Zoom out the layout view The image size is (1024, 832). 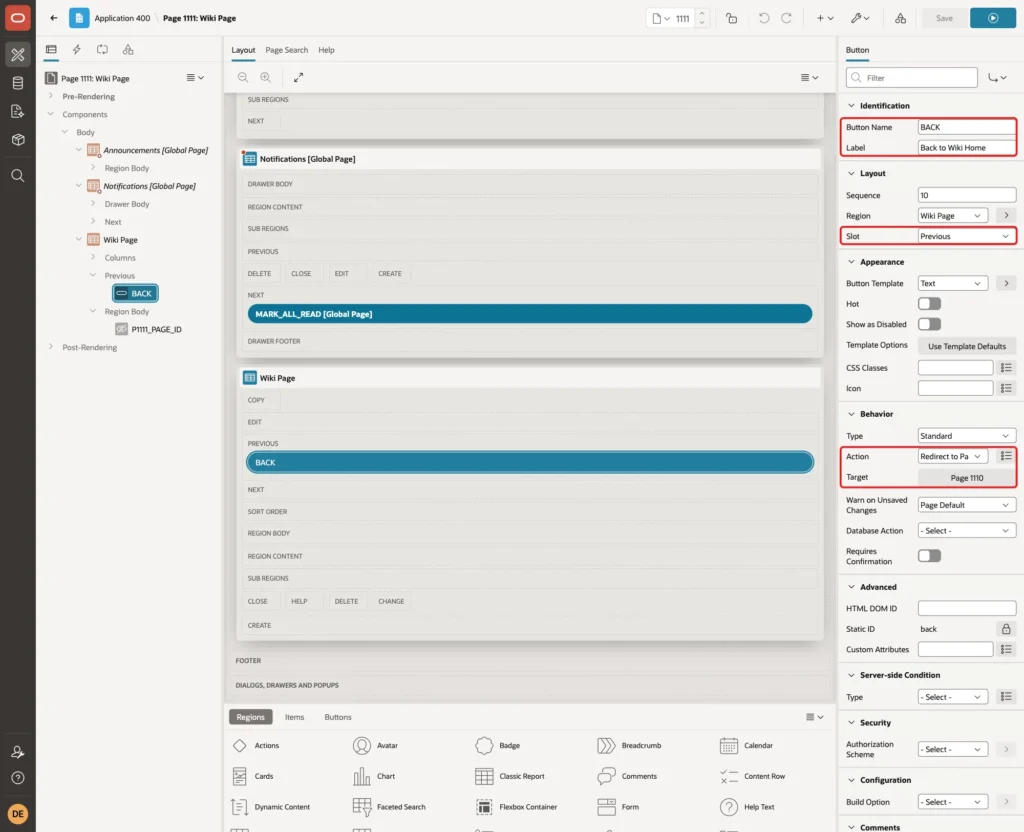tap(243, 77)
